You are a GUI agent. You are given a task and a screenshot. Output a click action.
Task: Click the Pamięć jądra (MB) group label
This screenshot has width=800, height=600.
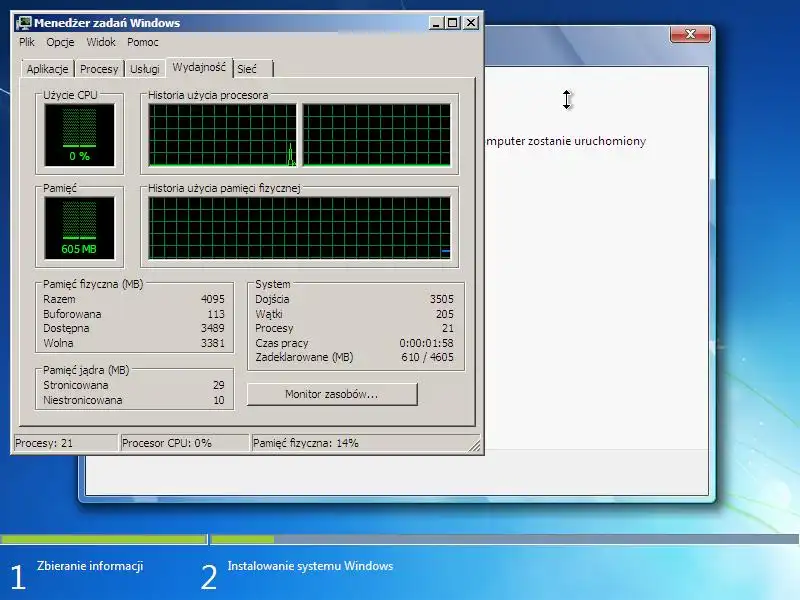click(x=86, y=370)
